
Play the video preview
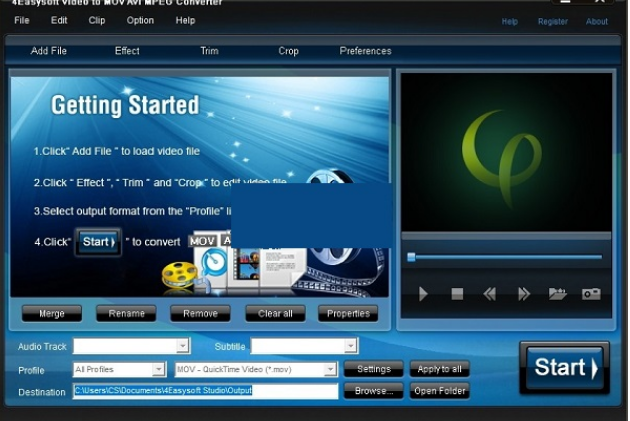[422, 294]
